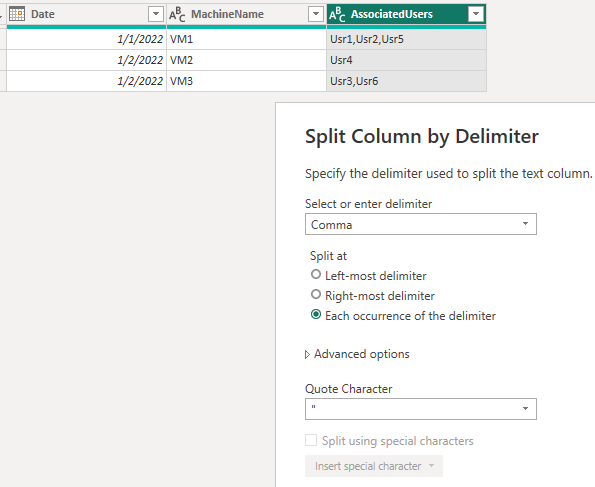Click the AssociatedUsers column ABC type icon

[x=337, y=14]
